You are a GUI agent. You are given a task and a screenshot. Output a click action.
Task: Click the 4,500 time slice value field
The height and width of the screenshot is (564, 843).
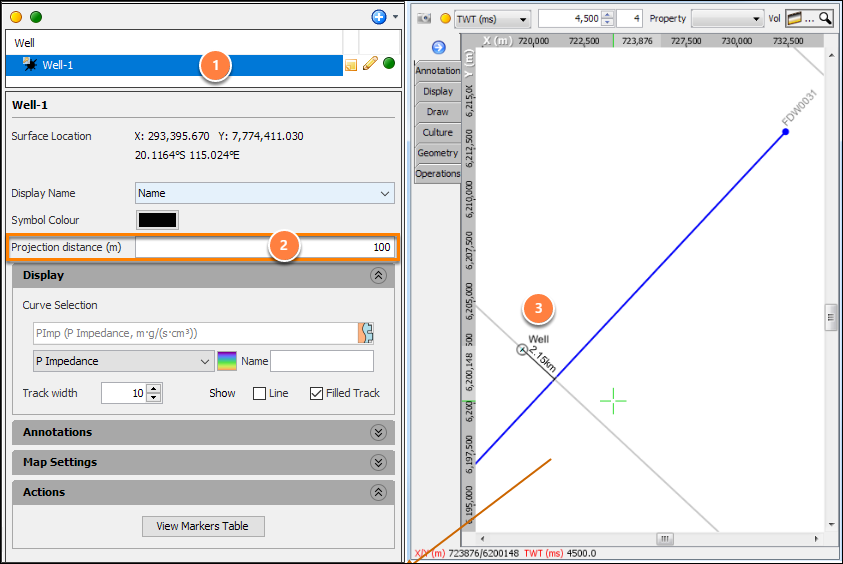[x=570, y=19]
